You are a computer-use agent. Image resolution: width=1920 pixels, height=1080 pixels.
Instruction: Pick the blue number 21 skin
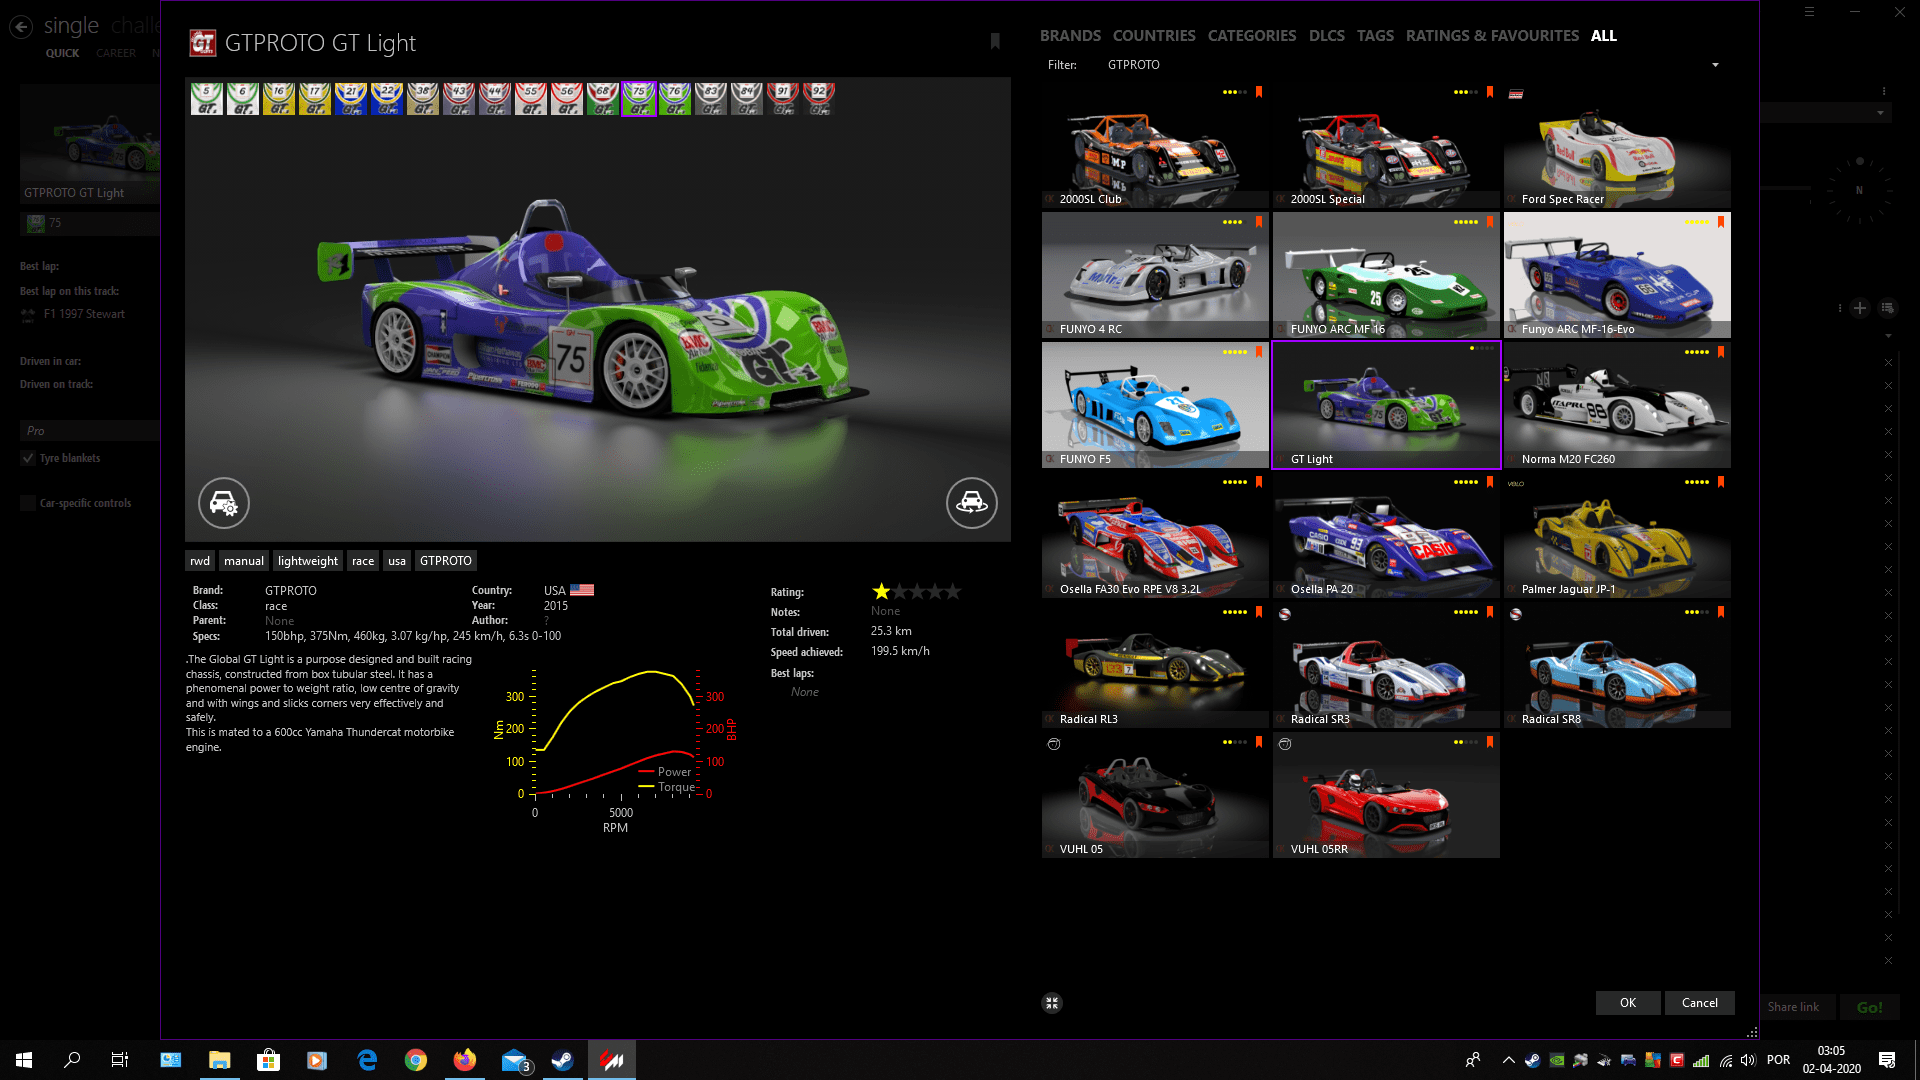[x=351, y=99]
